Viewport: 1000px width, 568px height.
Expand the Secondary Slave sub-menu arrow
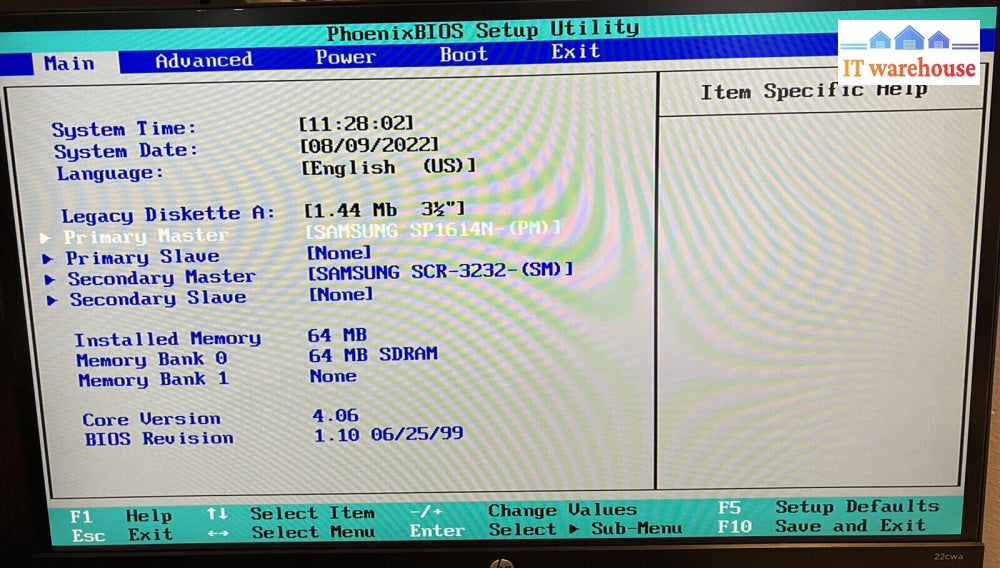pyautogui.click(x=51, y=300)
